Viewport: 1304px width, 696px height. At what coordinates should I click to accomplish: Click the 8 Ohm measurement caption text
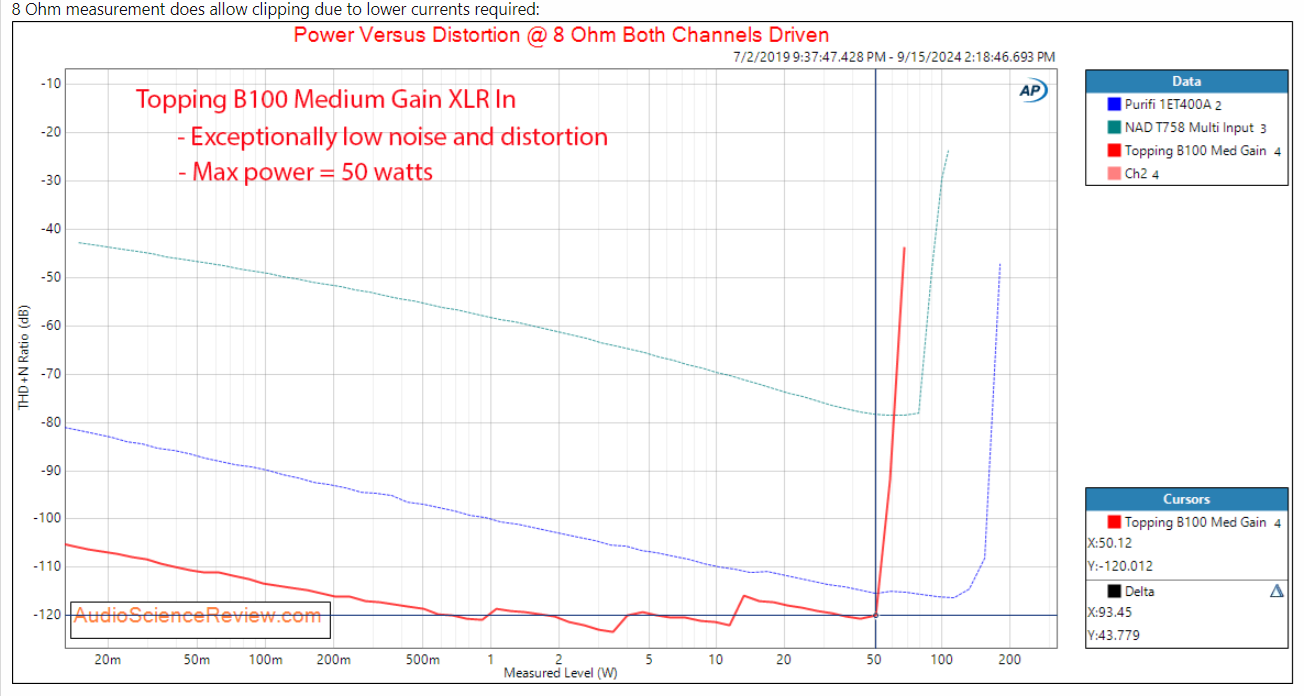276,9
